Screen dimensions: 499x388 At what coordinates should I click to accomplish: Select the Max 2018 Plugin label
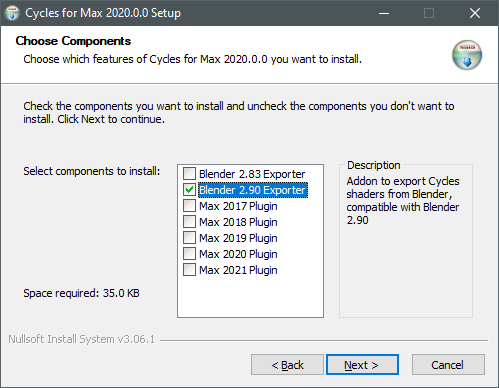(238, 222)
